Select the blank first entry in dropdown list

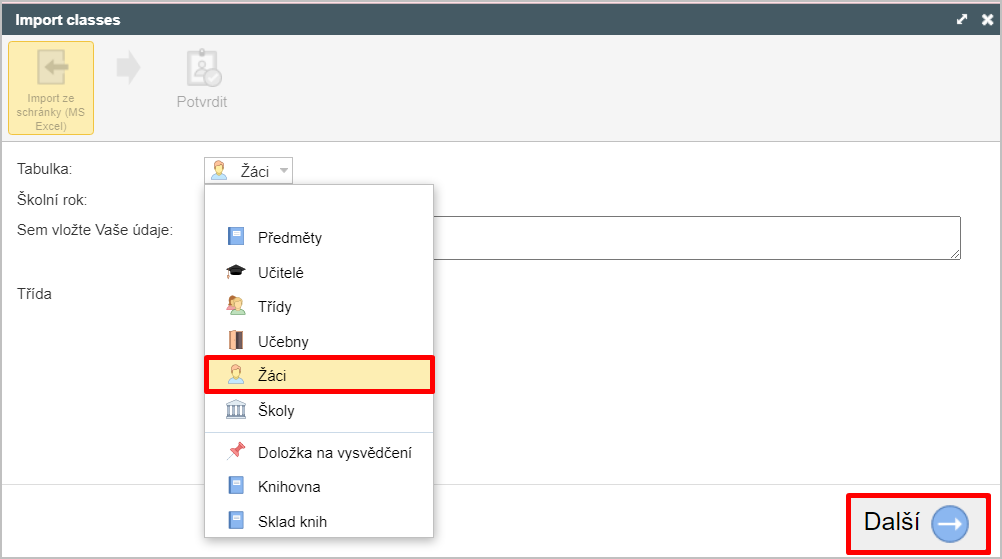(x=319, y=203)
